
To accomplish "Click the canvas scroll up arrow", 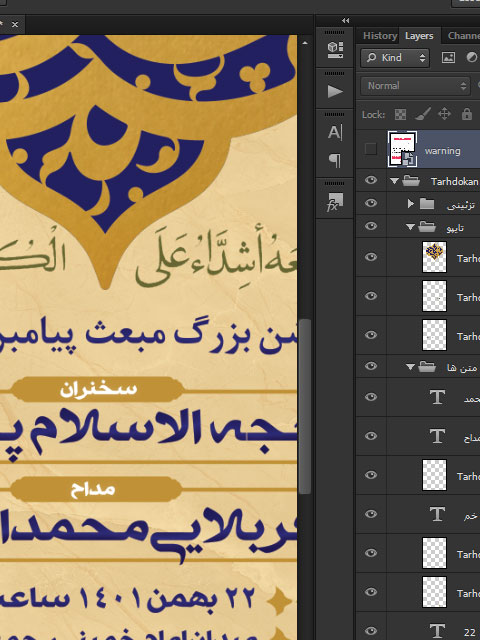I will [304, 42].
